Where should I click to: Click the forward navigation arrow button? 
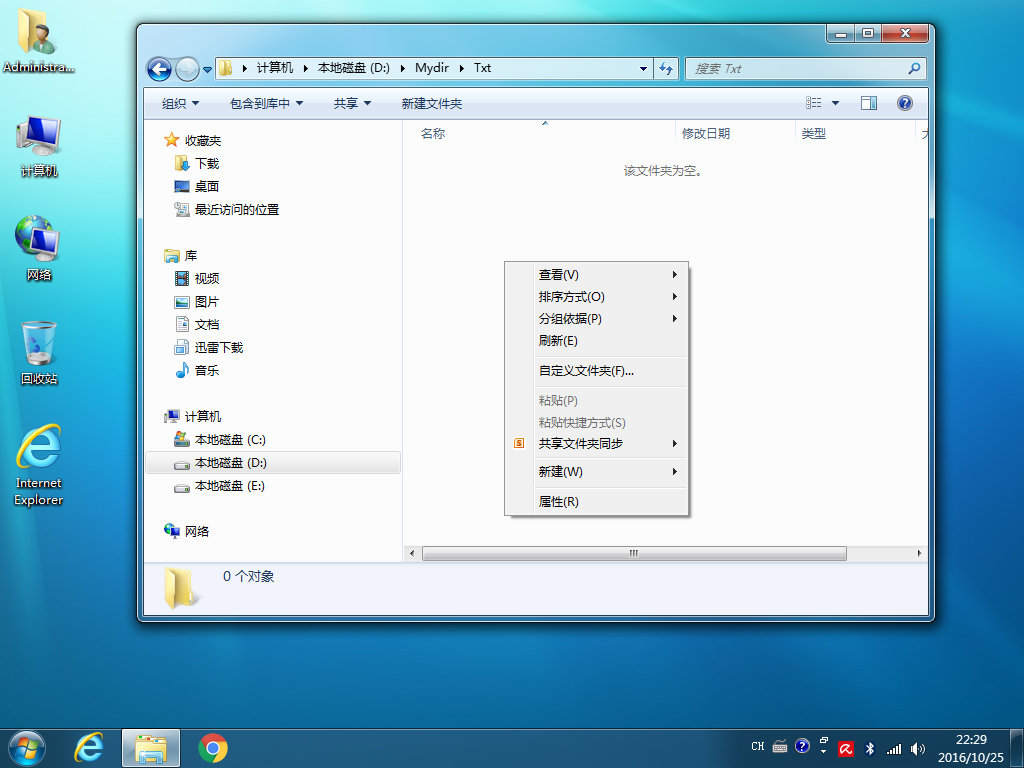point(187,69)
